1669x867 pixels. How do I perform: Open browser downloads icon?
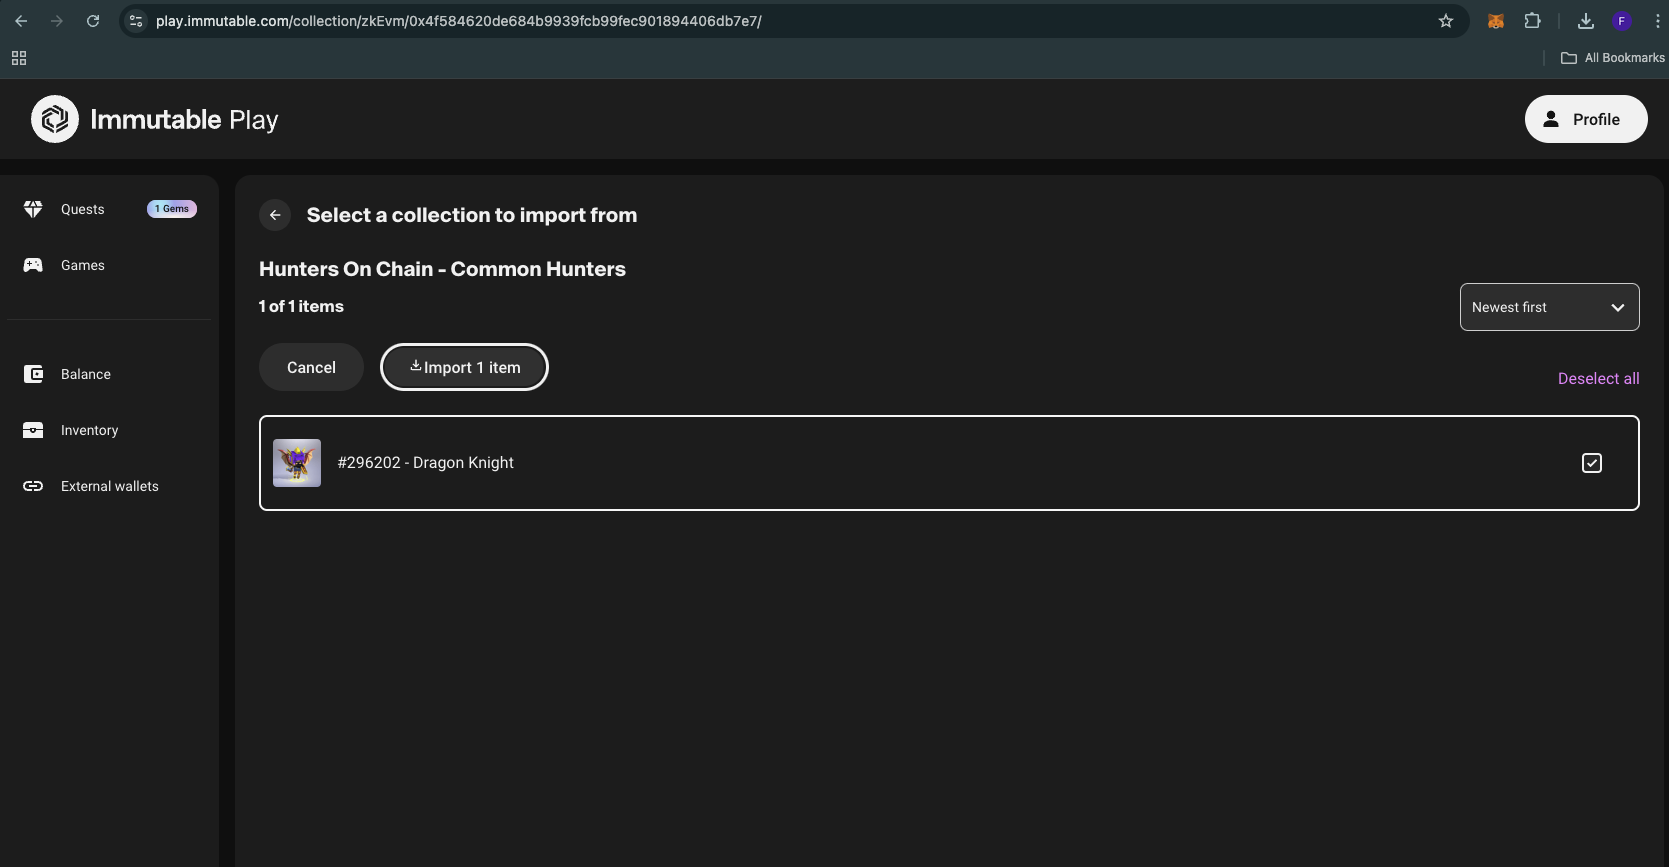point(1586,21)
